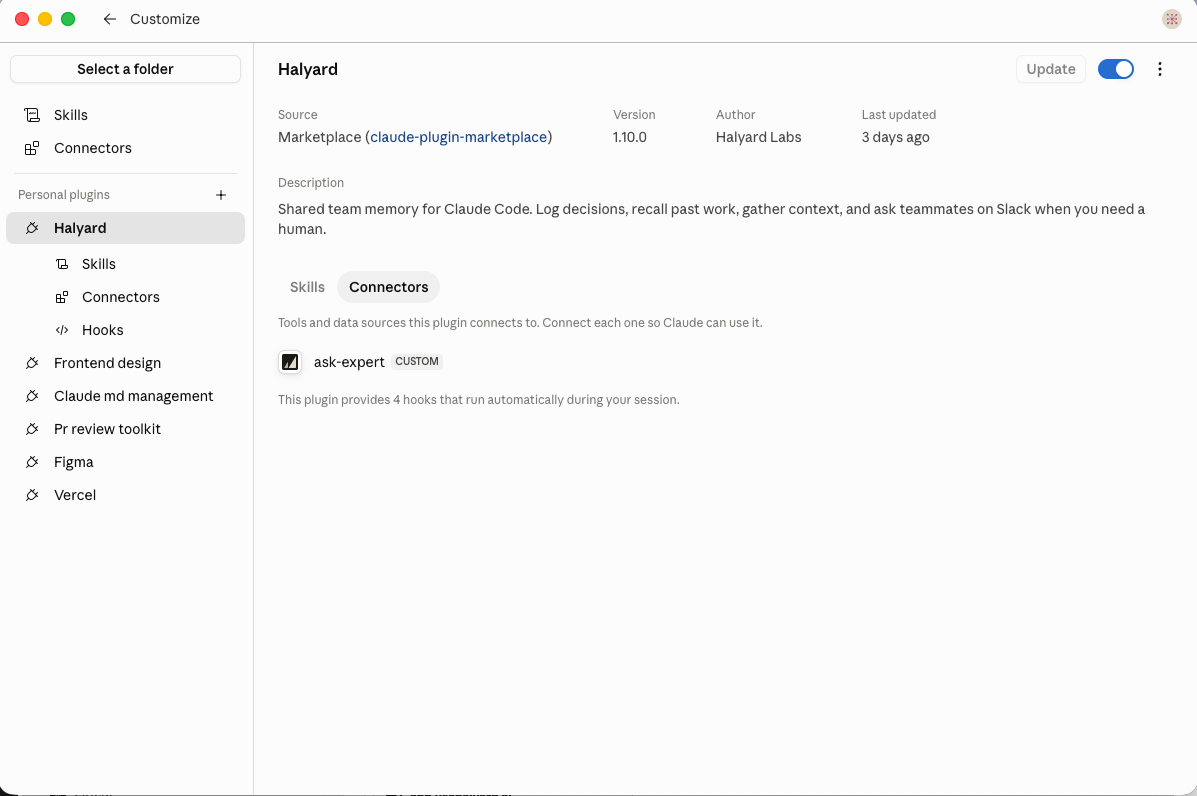Switch to the Skills tab
The image size is (1197, 796).
coord(307,287)
